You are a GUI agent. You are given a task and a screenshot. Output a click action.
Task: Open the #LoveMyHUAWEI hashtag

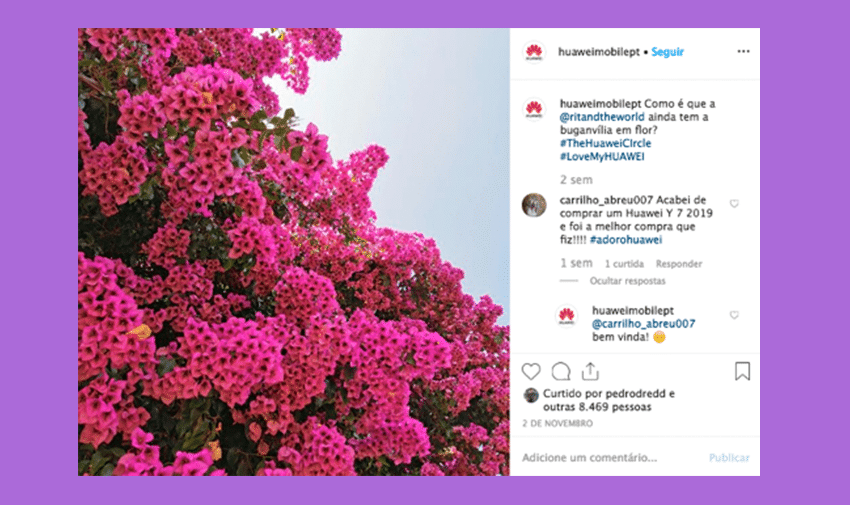[602, 157]
